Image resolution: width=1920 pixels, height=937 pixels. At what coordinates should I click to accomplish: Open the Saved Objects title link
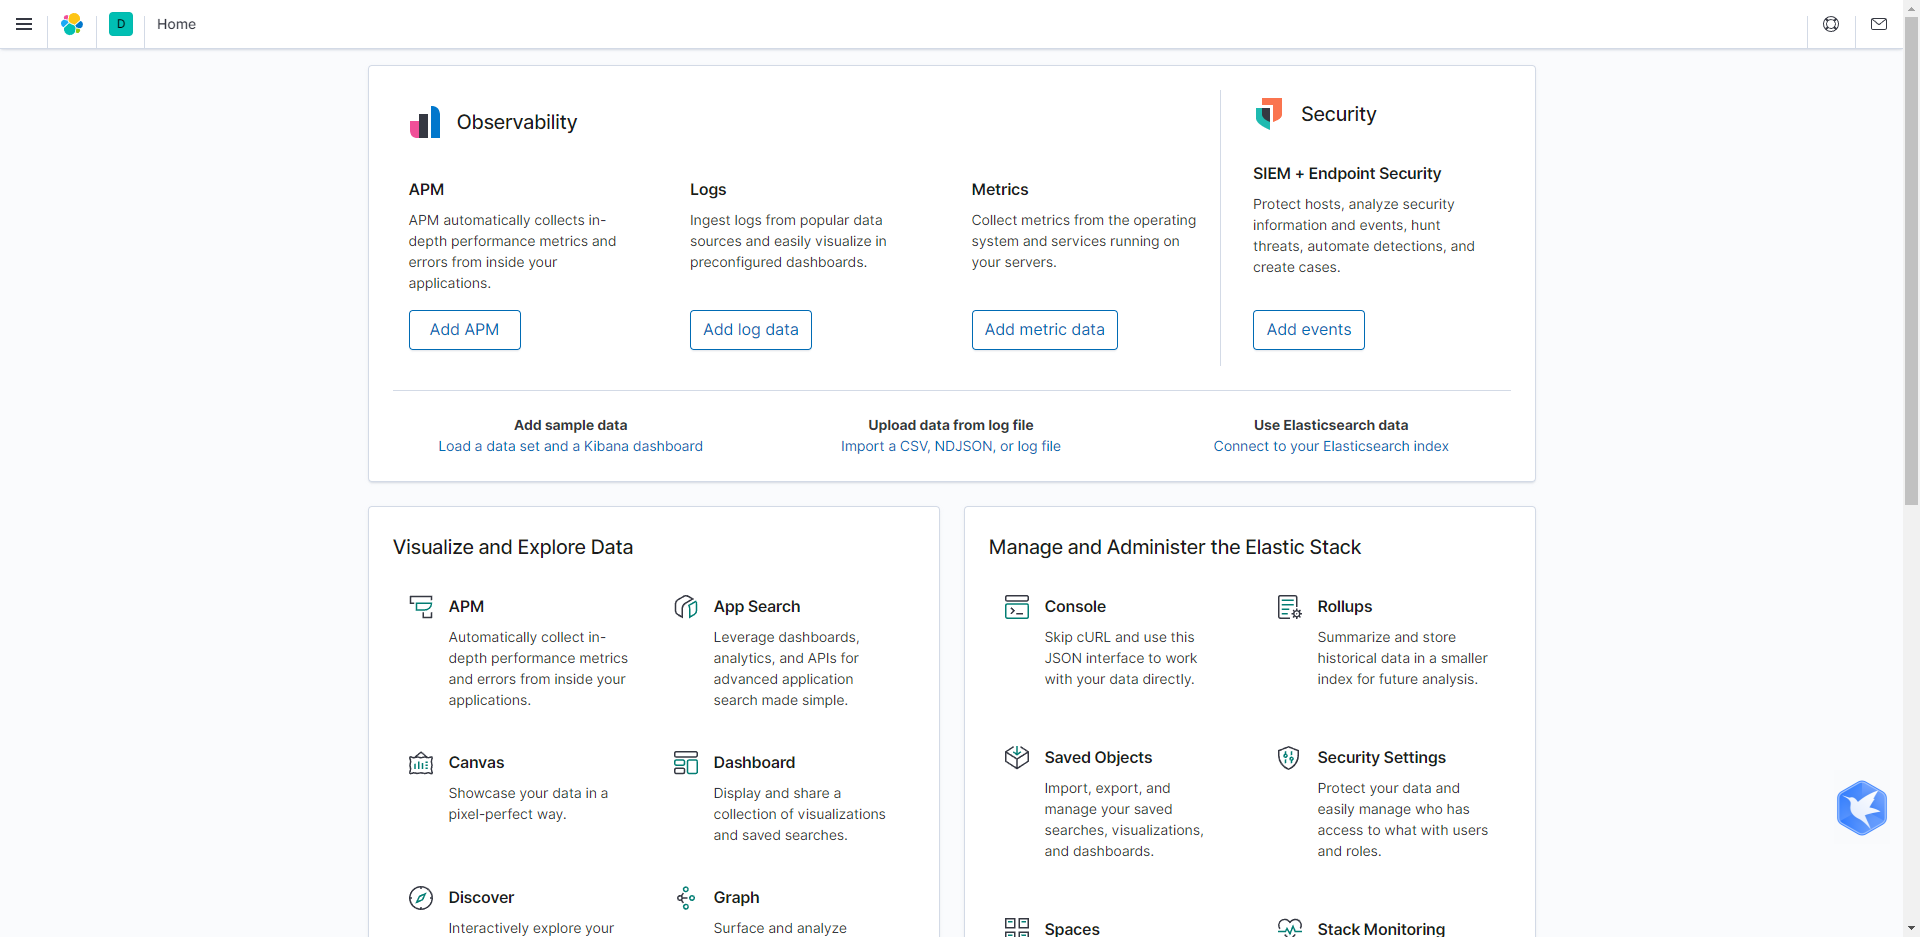point(1098,757)
